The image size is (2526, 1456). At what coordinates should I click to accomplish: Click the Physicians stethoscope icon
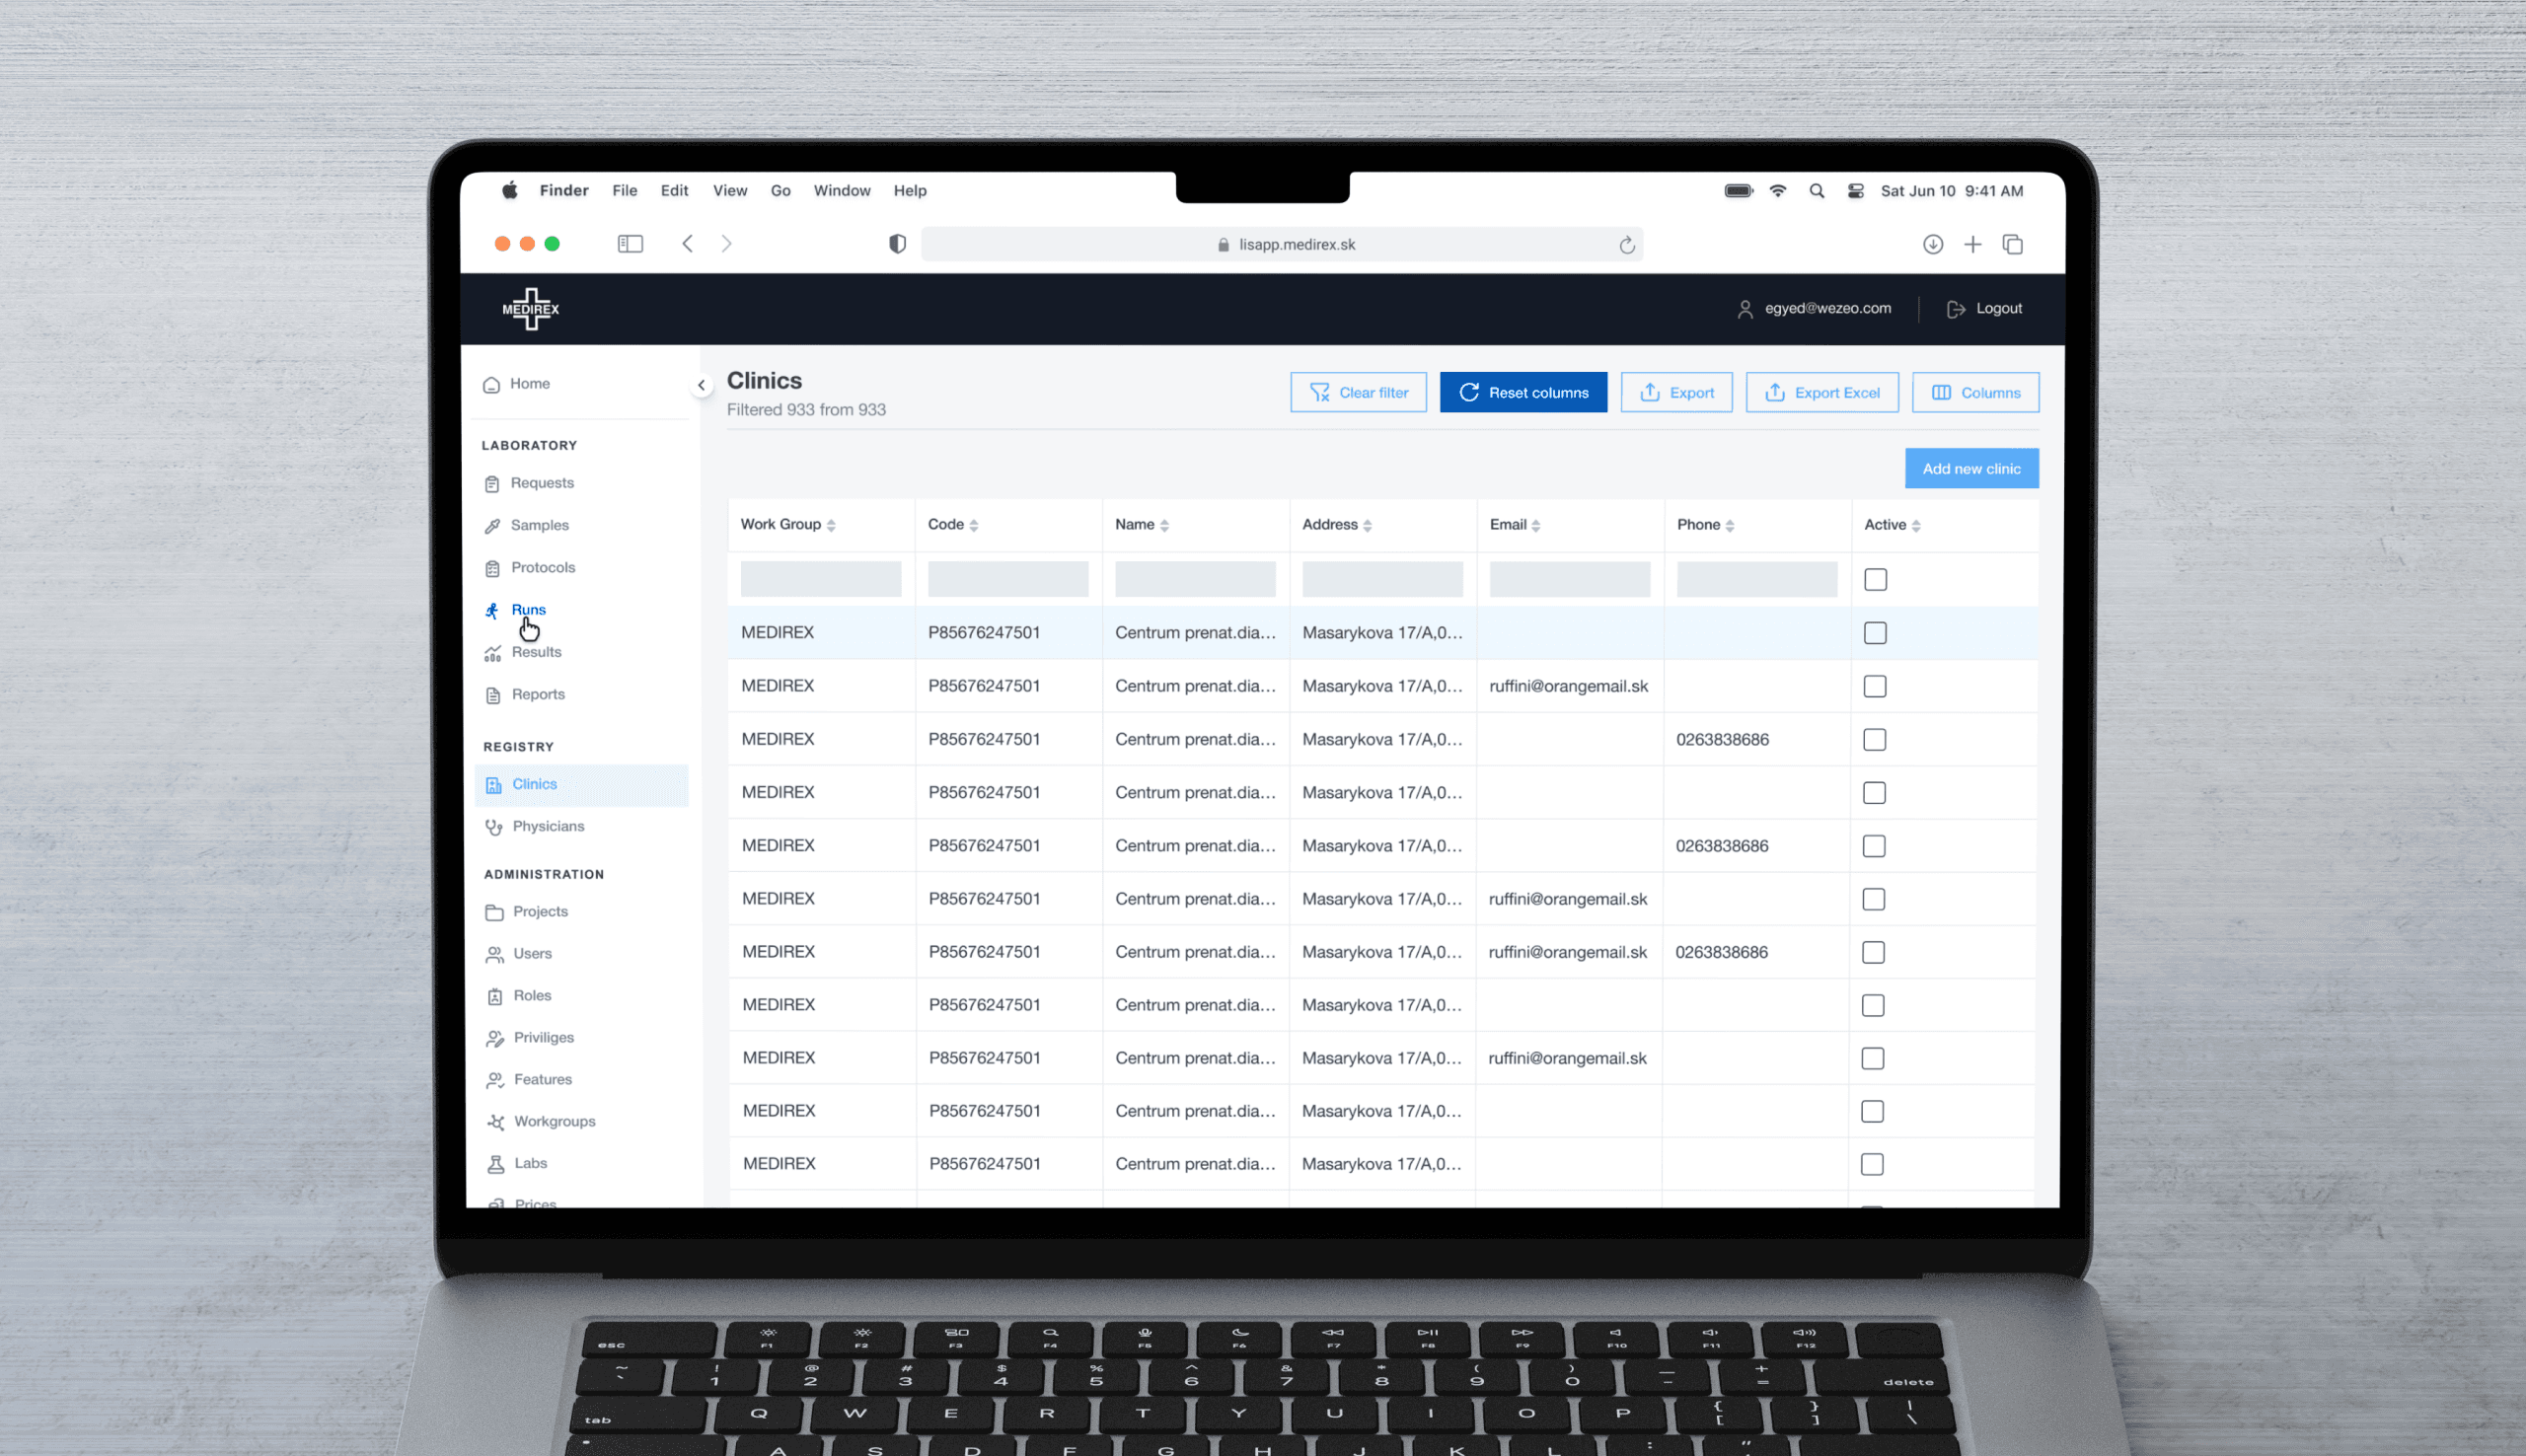[x=494, y=827]
